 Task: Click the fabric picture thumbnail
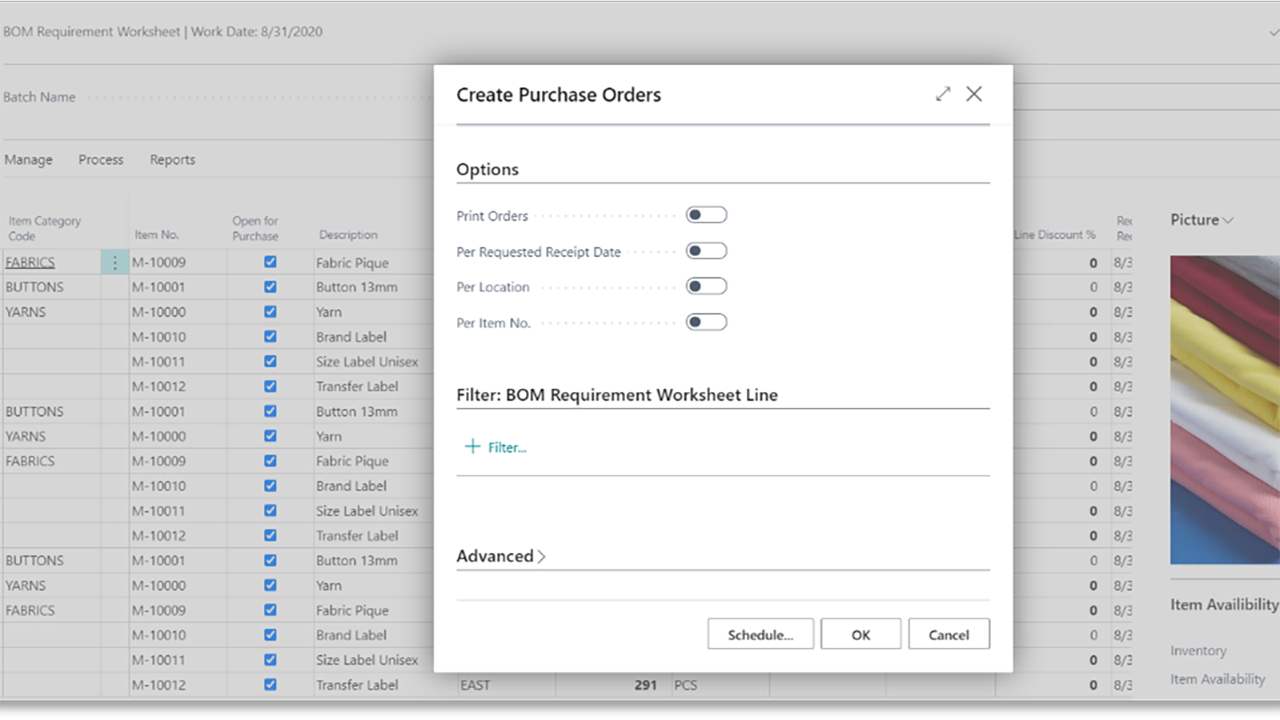coord(1225,410)
